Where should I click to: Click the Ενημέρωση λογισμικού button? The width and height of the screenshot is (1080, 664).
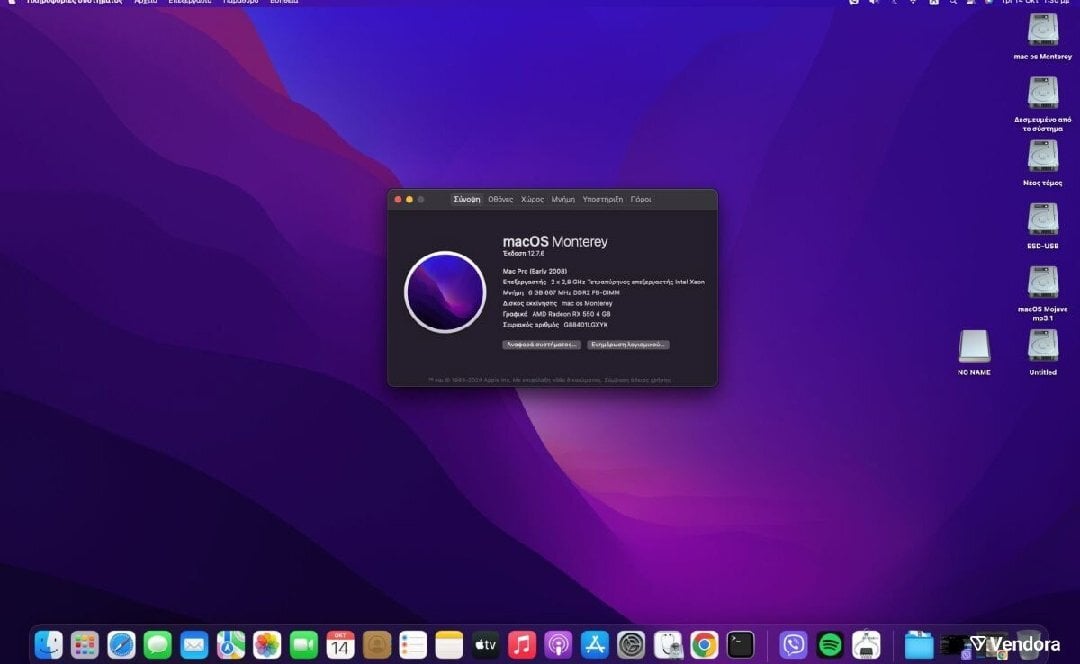(628, 344)
